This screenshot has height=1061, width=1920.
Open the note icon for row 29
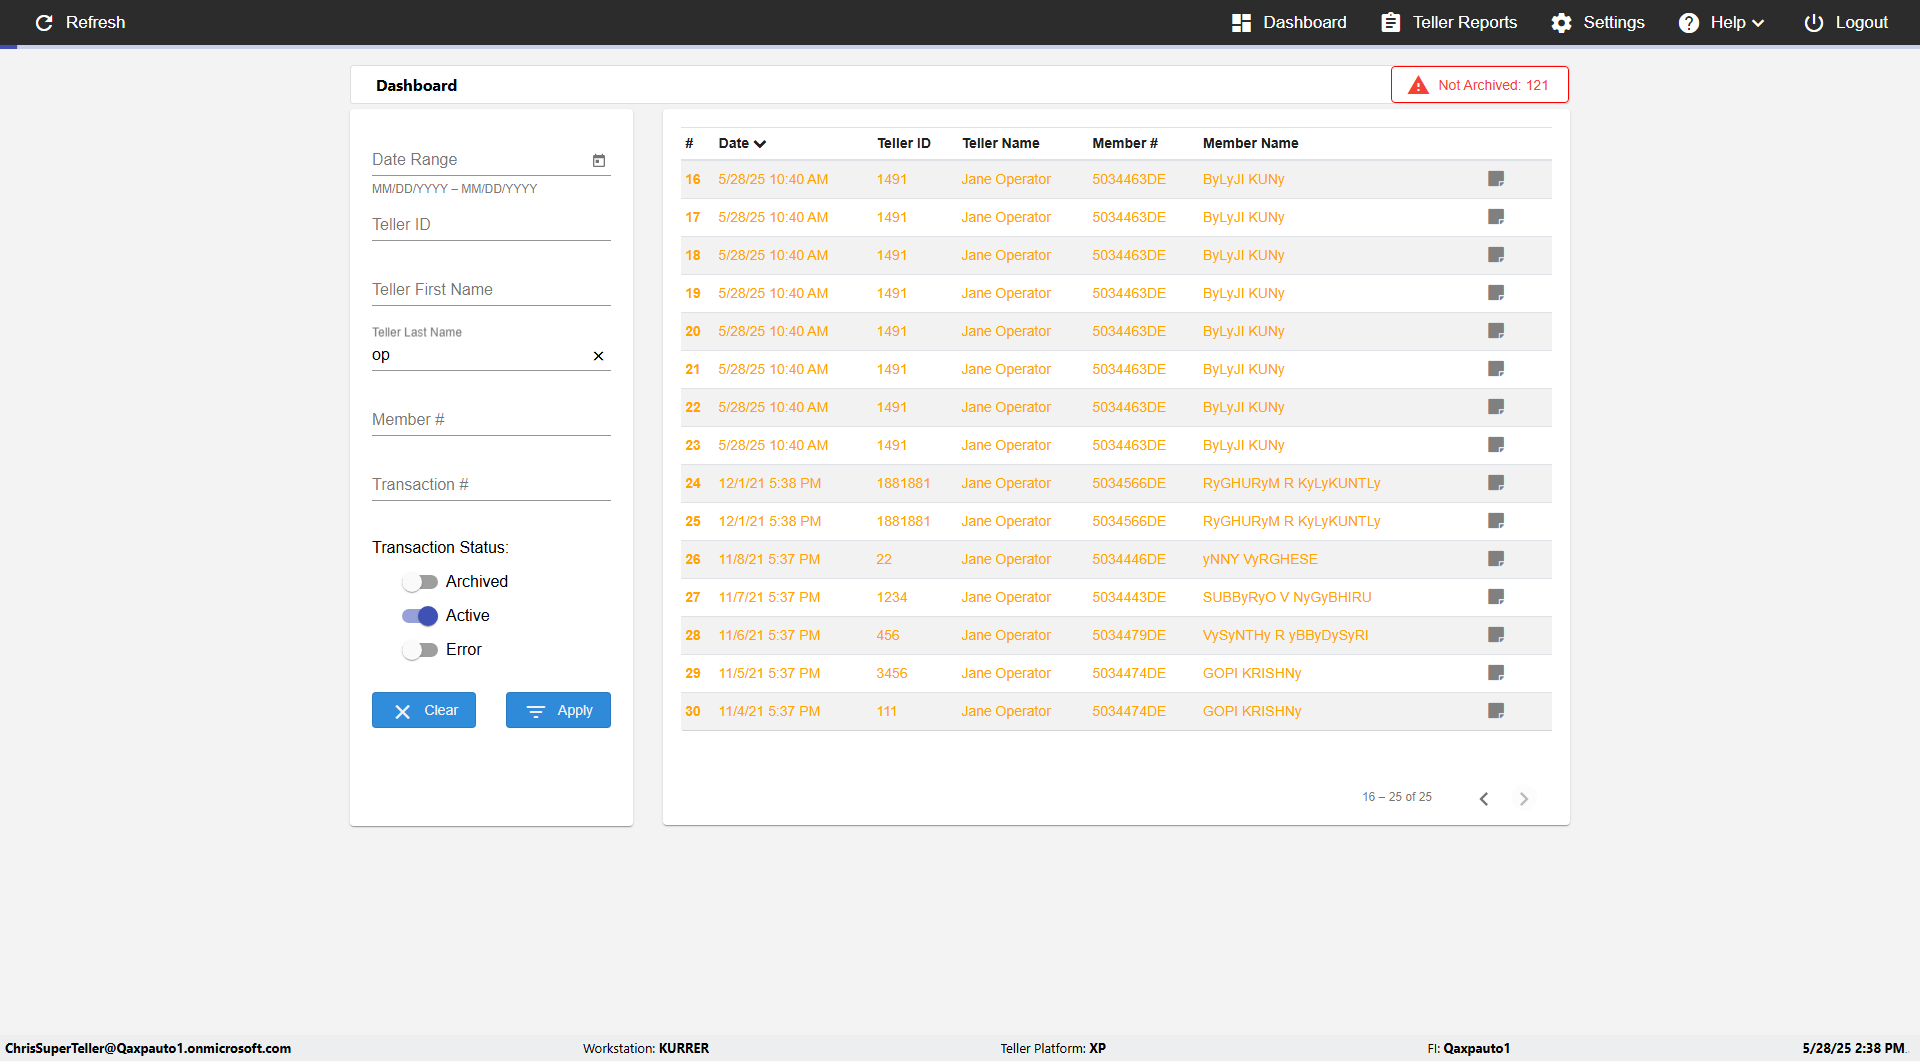click(1496, 673)
